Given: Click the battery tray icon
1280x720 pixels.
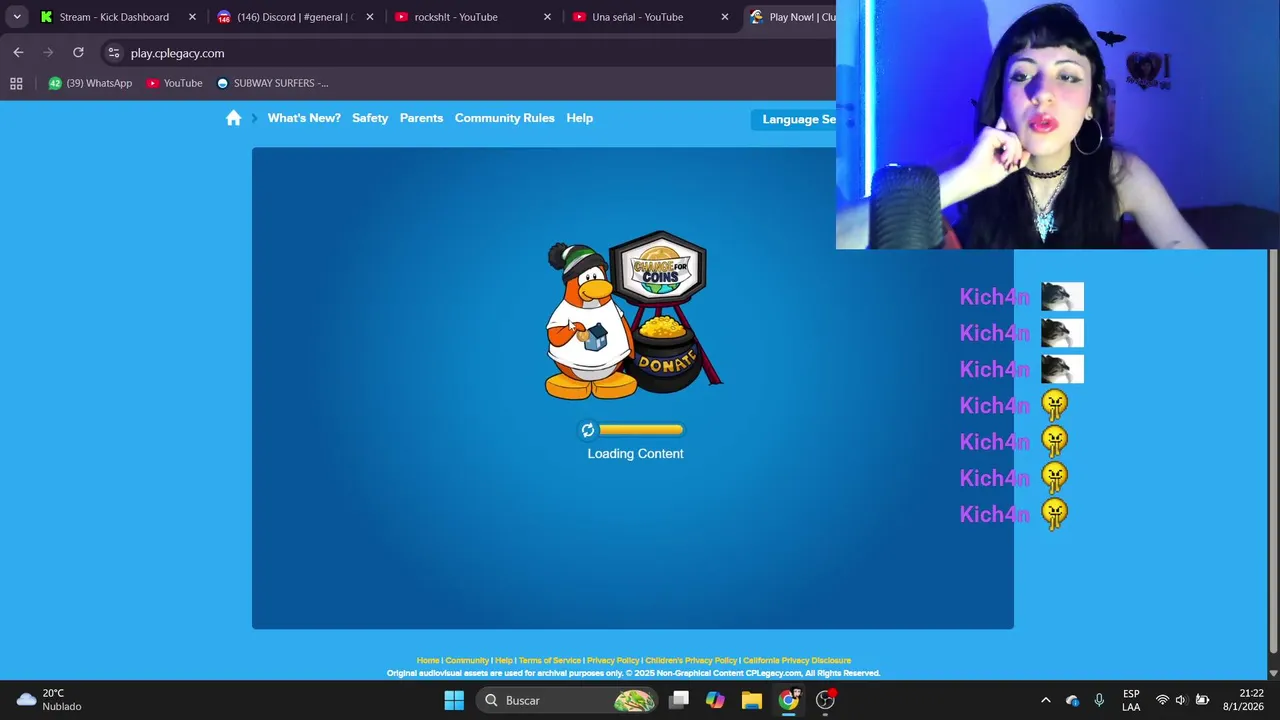Looking at the screenshot, I should pos(1202,700).
